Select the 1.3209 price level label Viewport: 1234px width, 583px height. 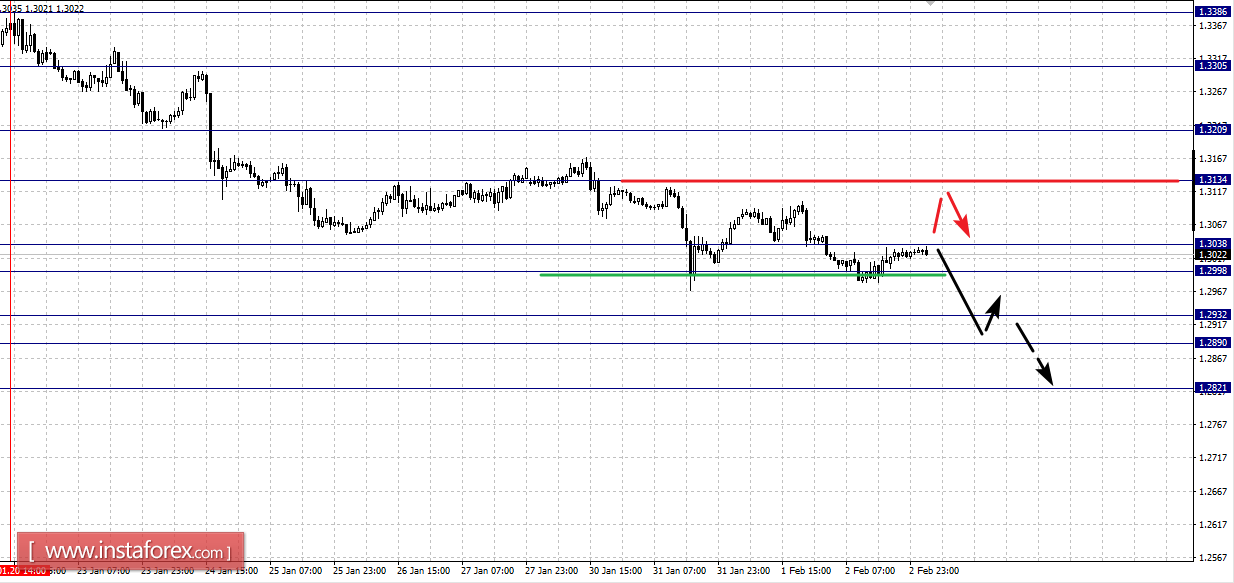(1212, 129)
